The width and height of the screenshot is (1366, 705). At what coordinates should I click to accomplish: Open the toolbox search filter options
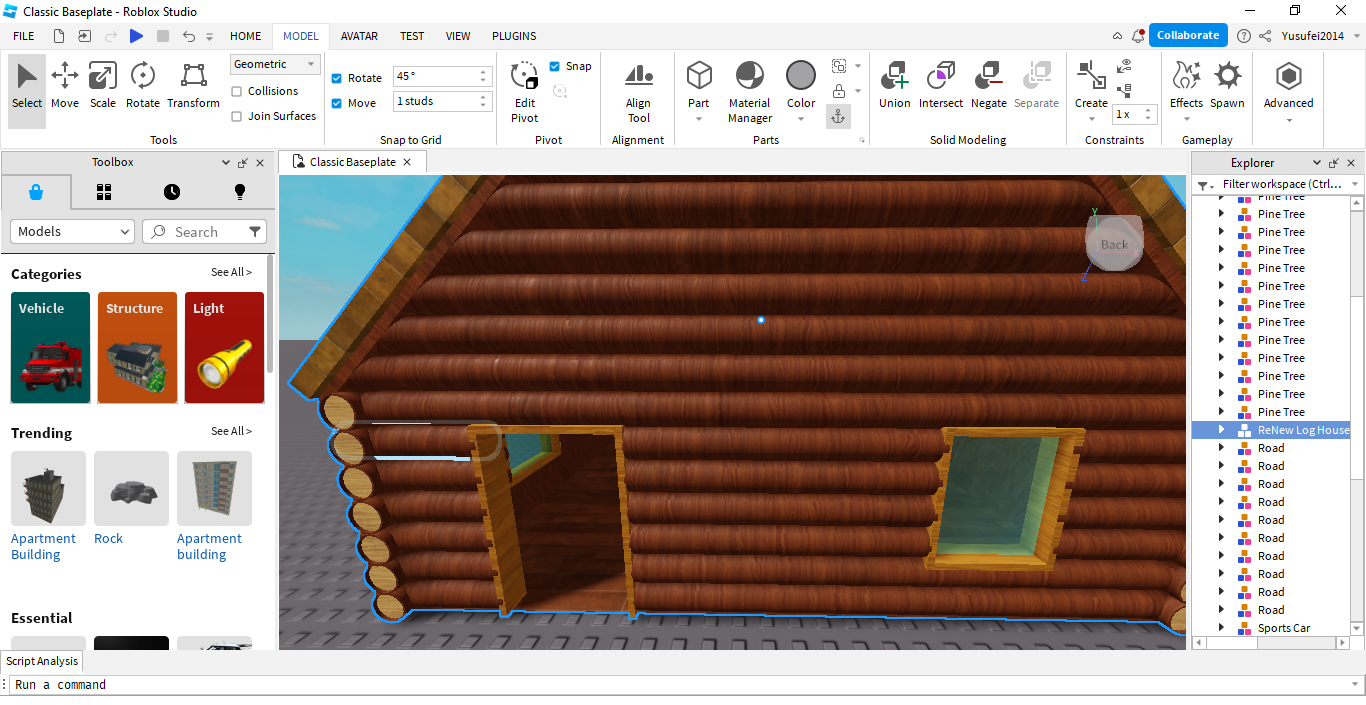pos(256,231)
